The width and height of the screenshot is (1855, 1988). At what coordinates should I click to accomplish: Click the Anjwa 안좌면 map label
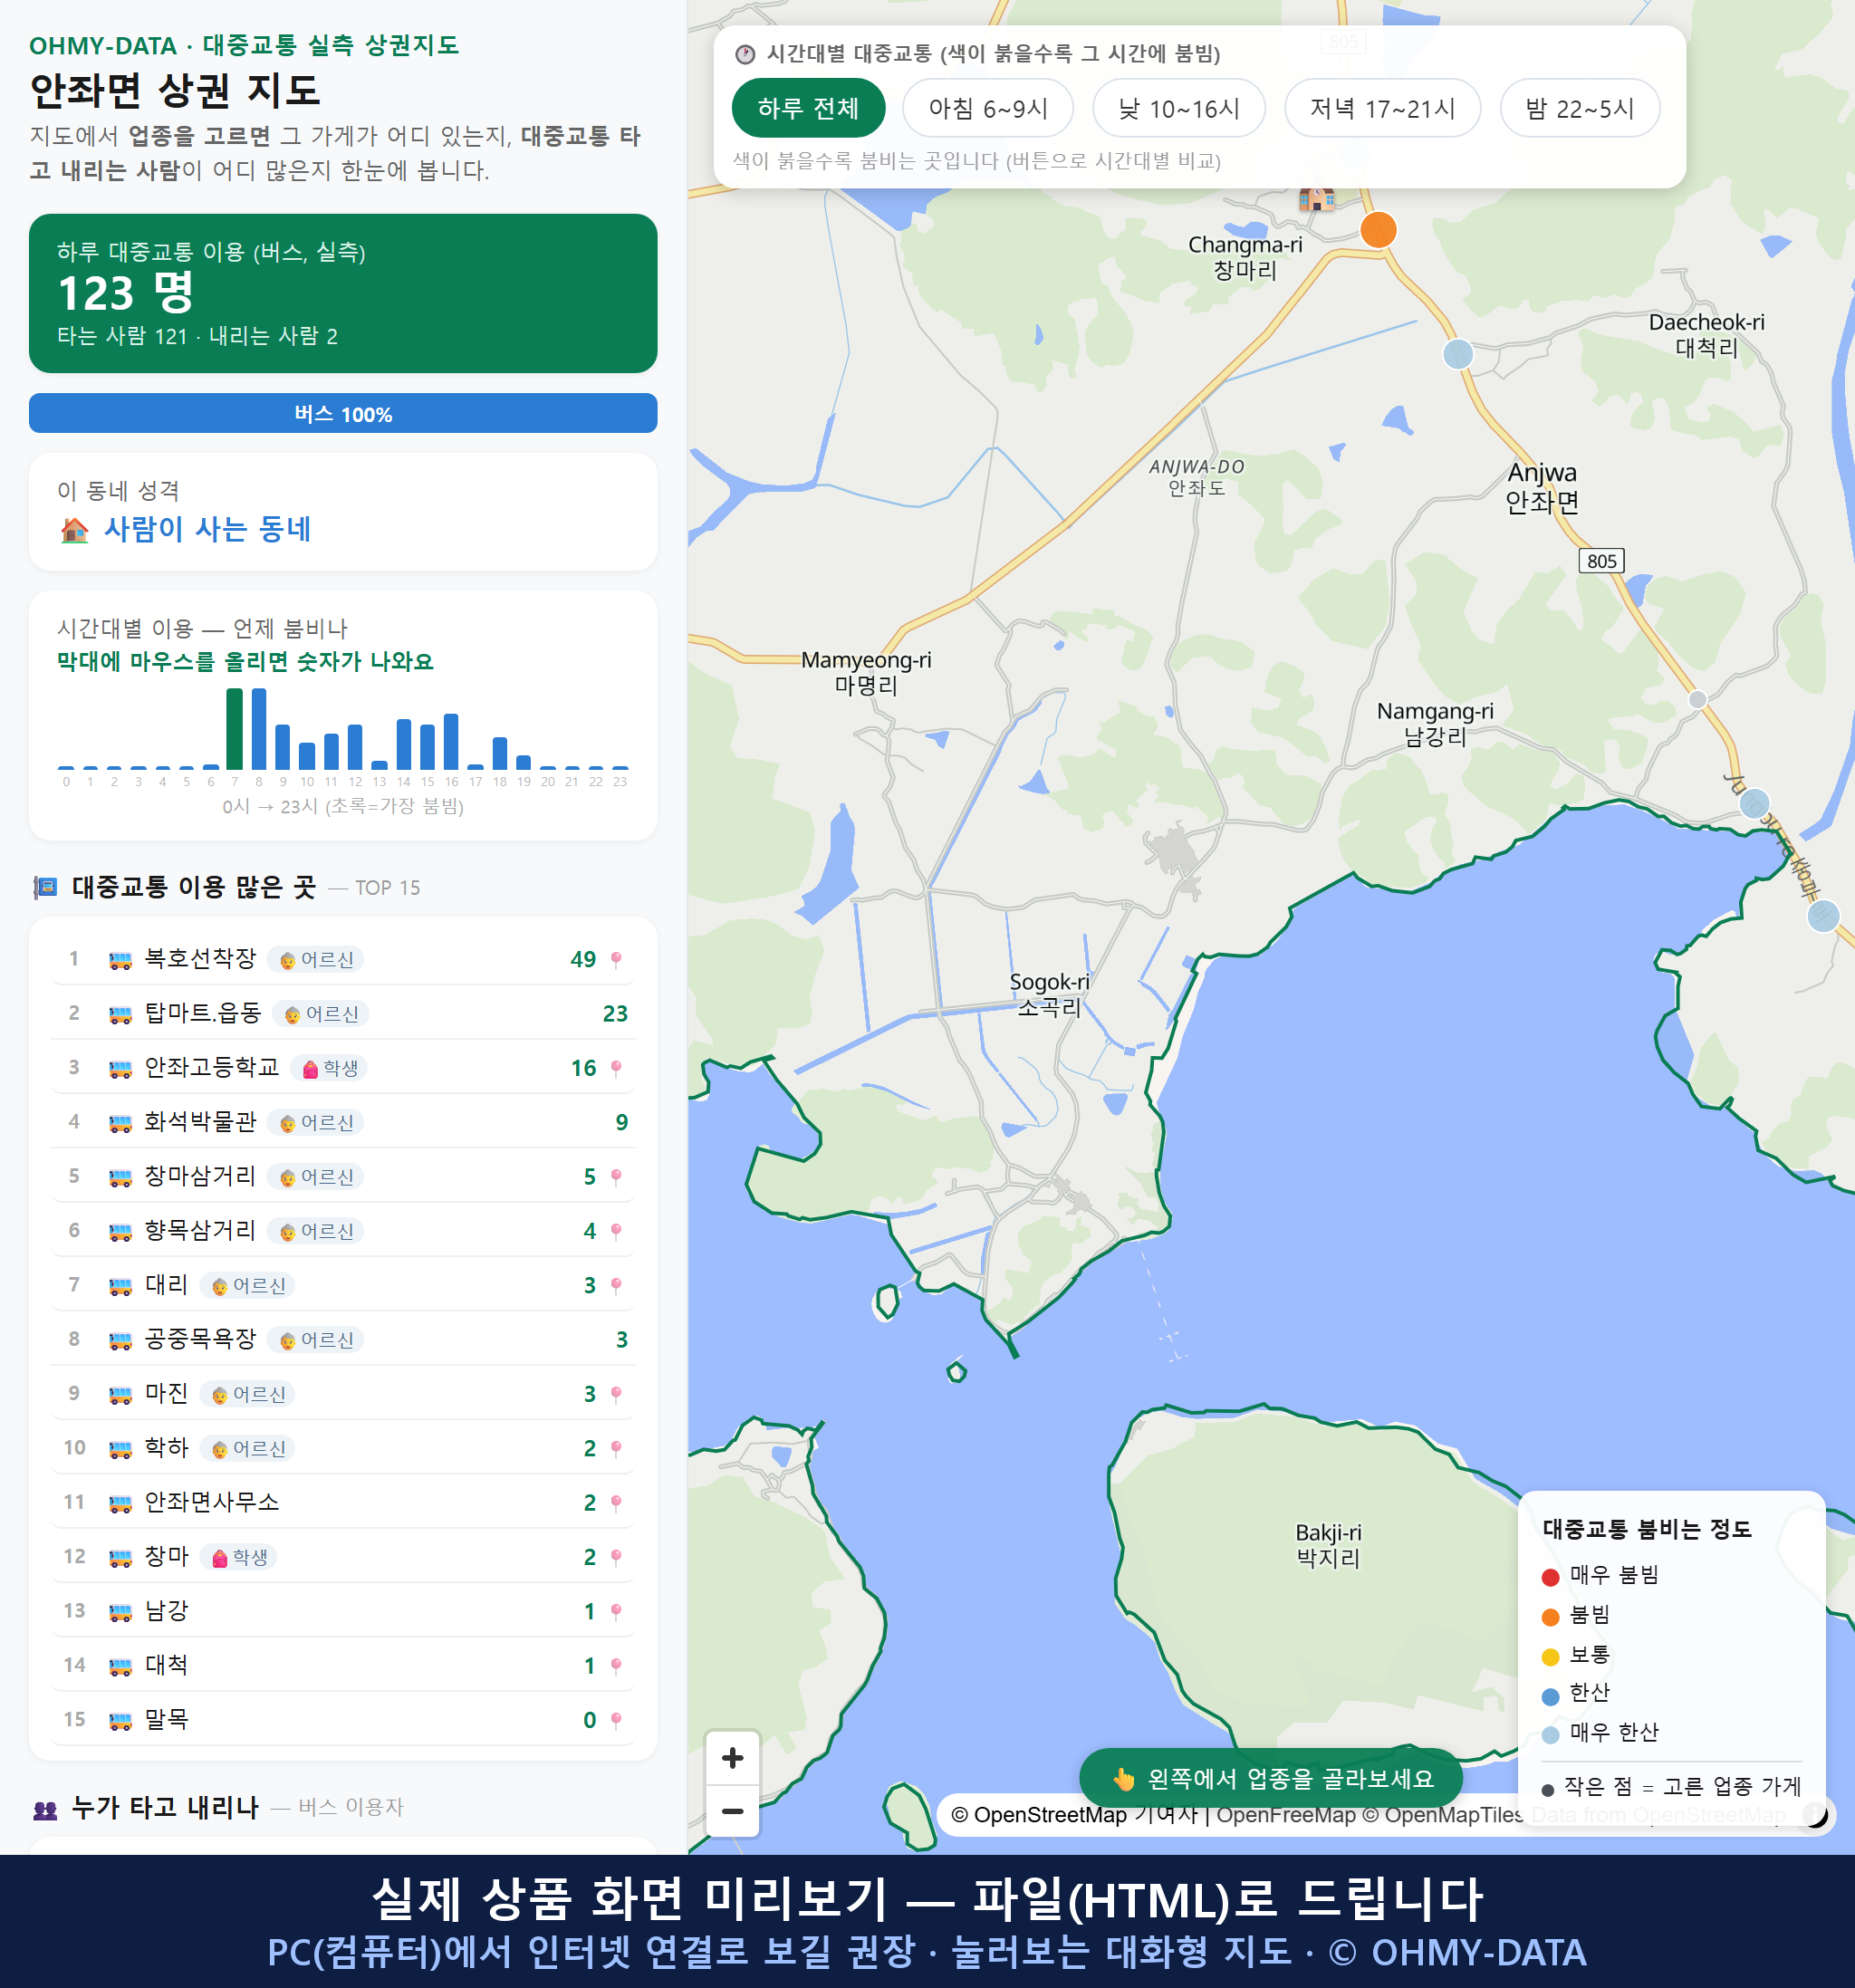pyautogui.click(x=1542, y=487)
